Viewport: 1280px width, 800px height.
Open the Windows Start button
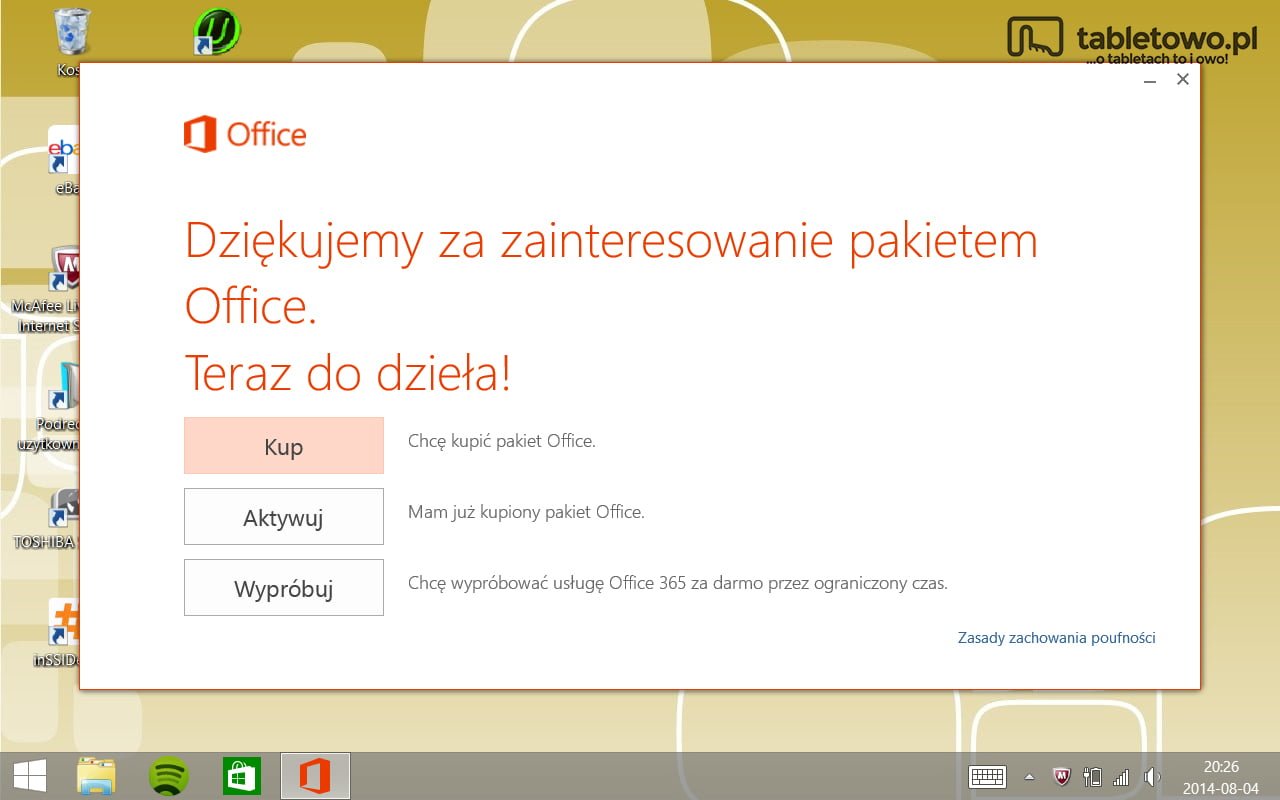(29, 776)
